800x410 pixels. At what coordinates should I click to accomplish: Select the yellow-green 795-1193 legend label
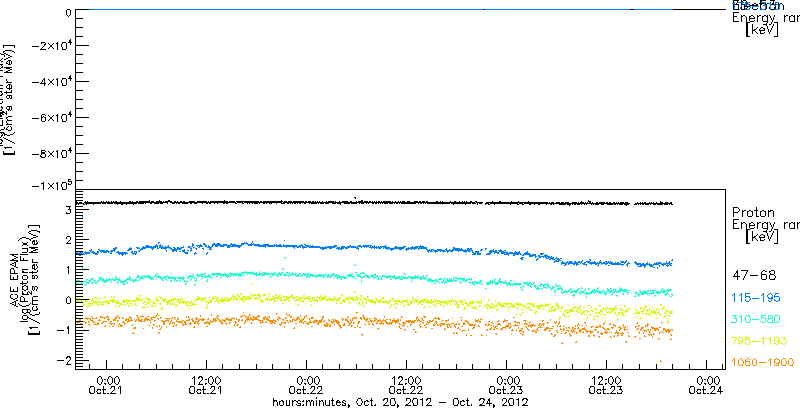pos(759,341)
